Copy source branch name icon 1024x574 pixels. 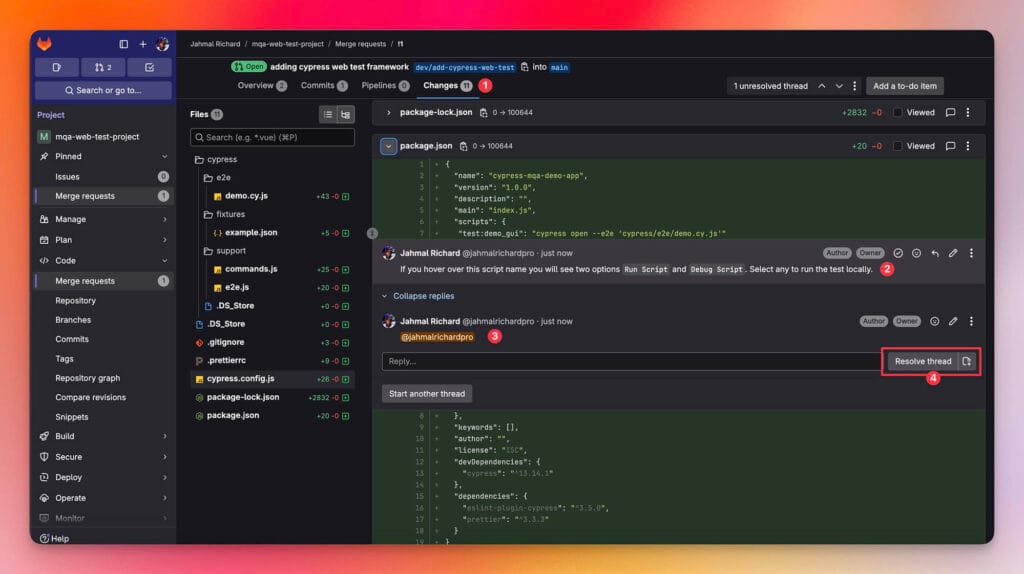point(524,67)
